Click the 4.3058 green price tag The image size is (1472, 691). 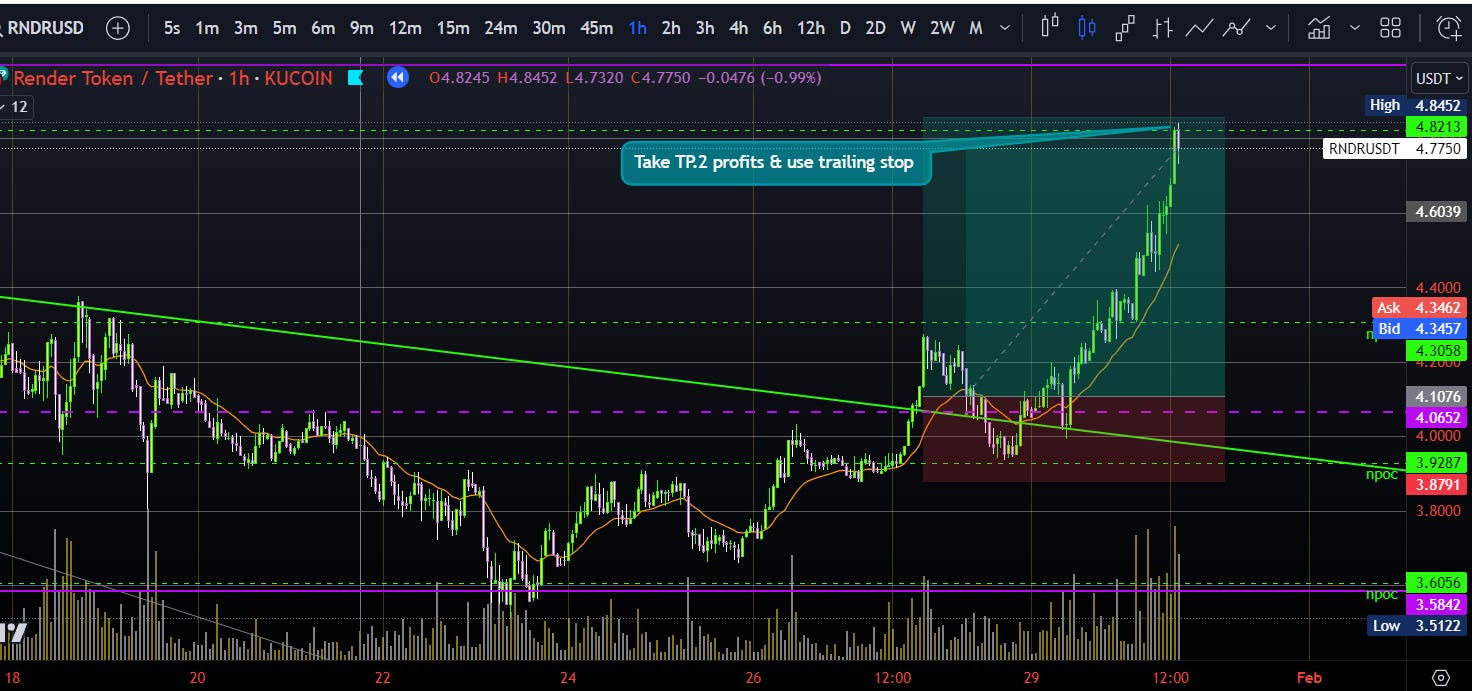click(1436, 351)
